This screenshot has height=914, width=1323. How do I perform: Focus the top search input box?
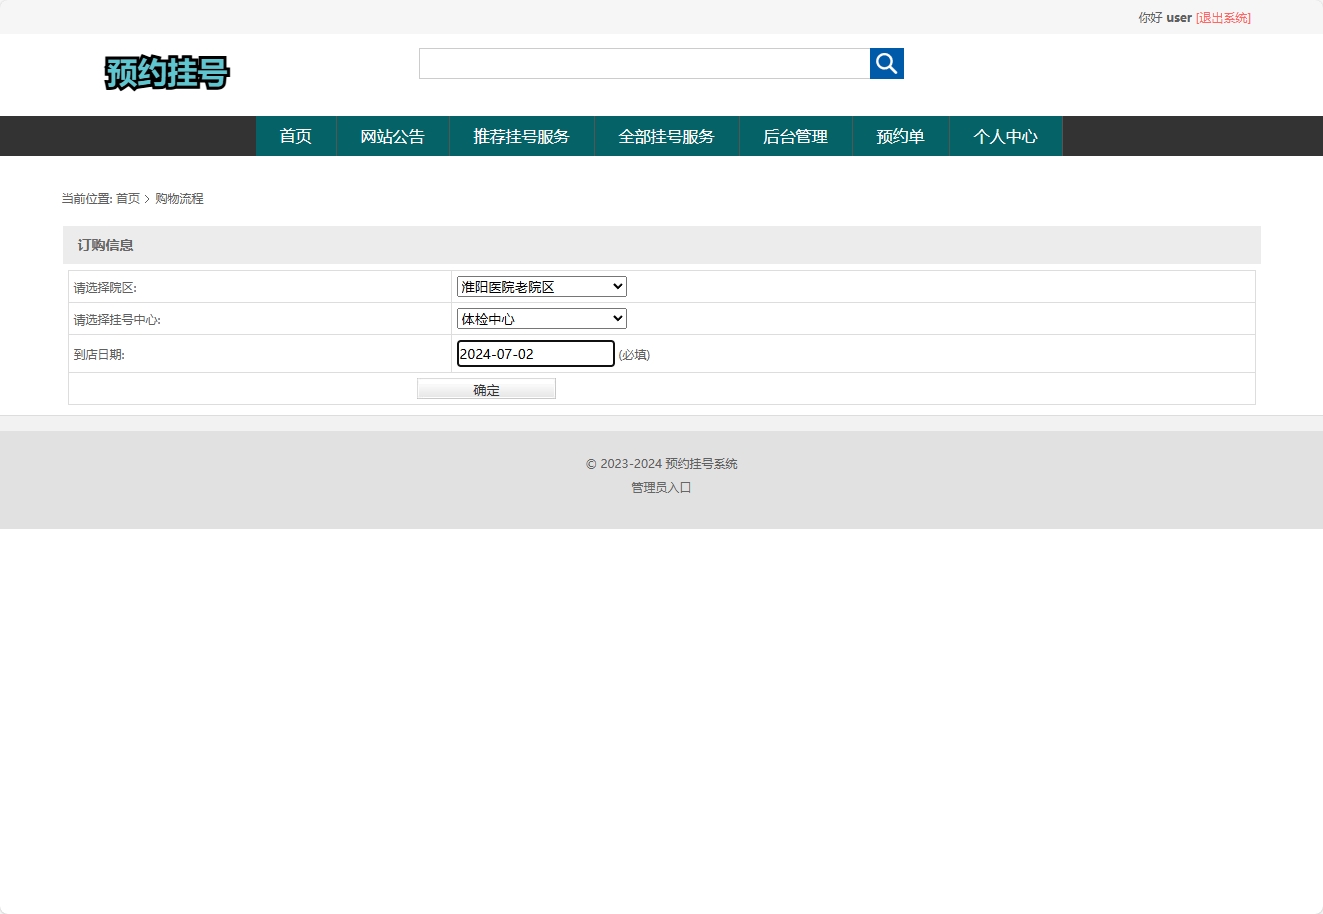click(x=644, y=63)
